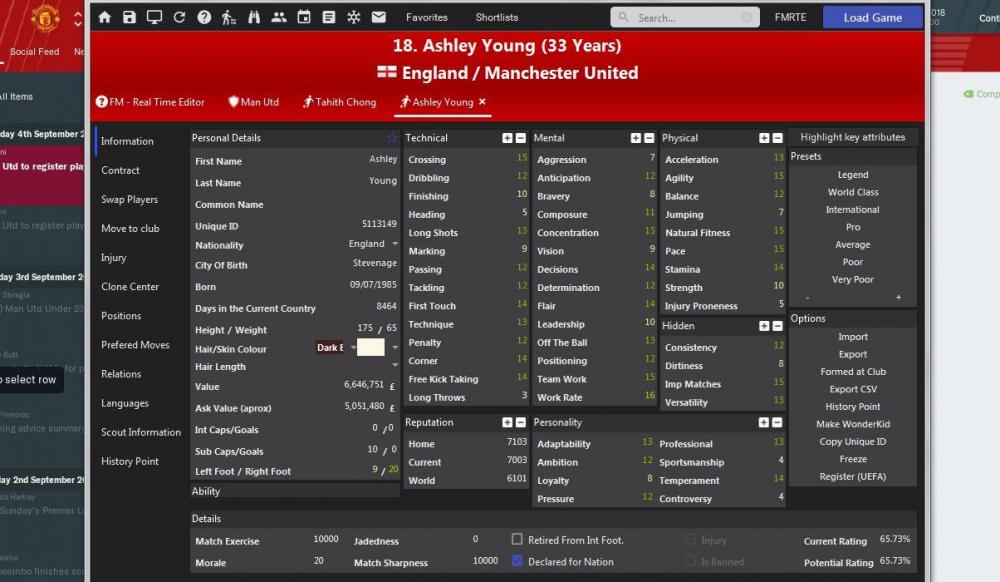Open the calendar icon in the toolbar
Viewport: 1000px width, 582px height.
pos(304,17)
